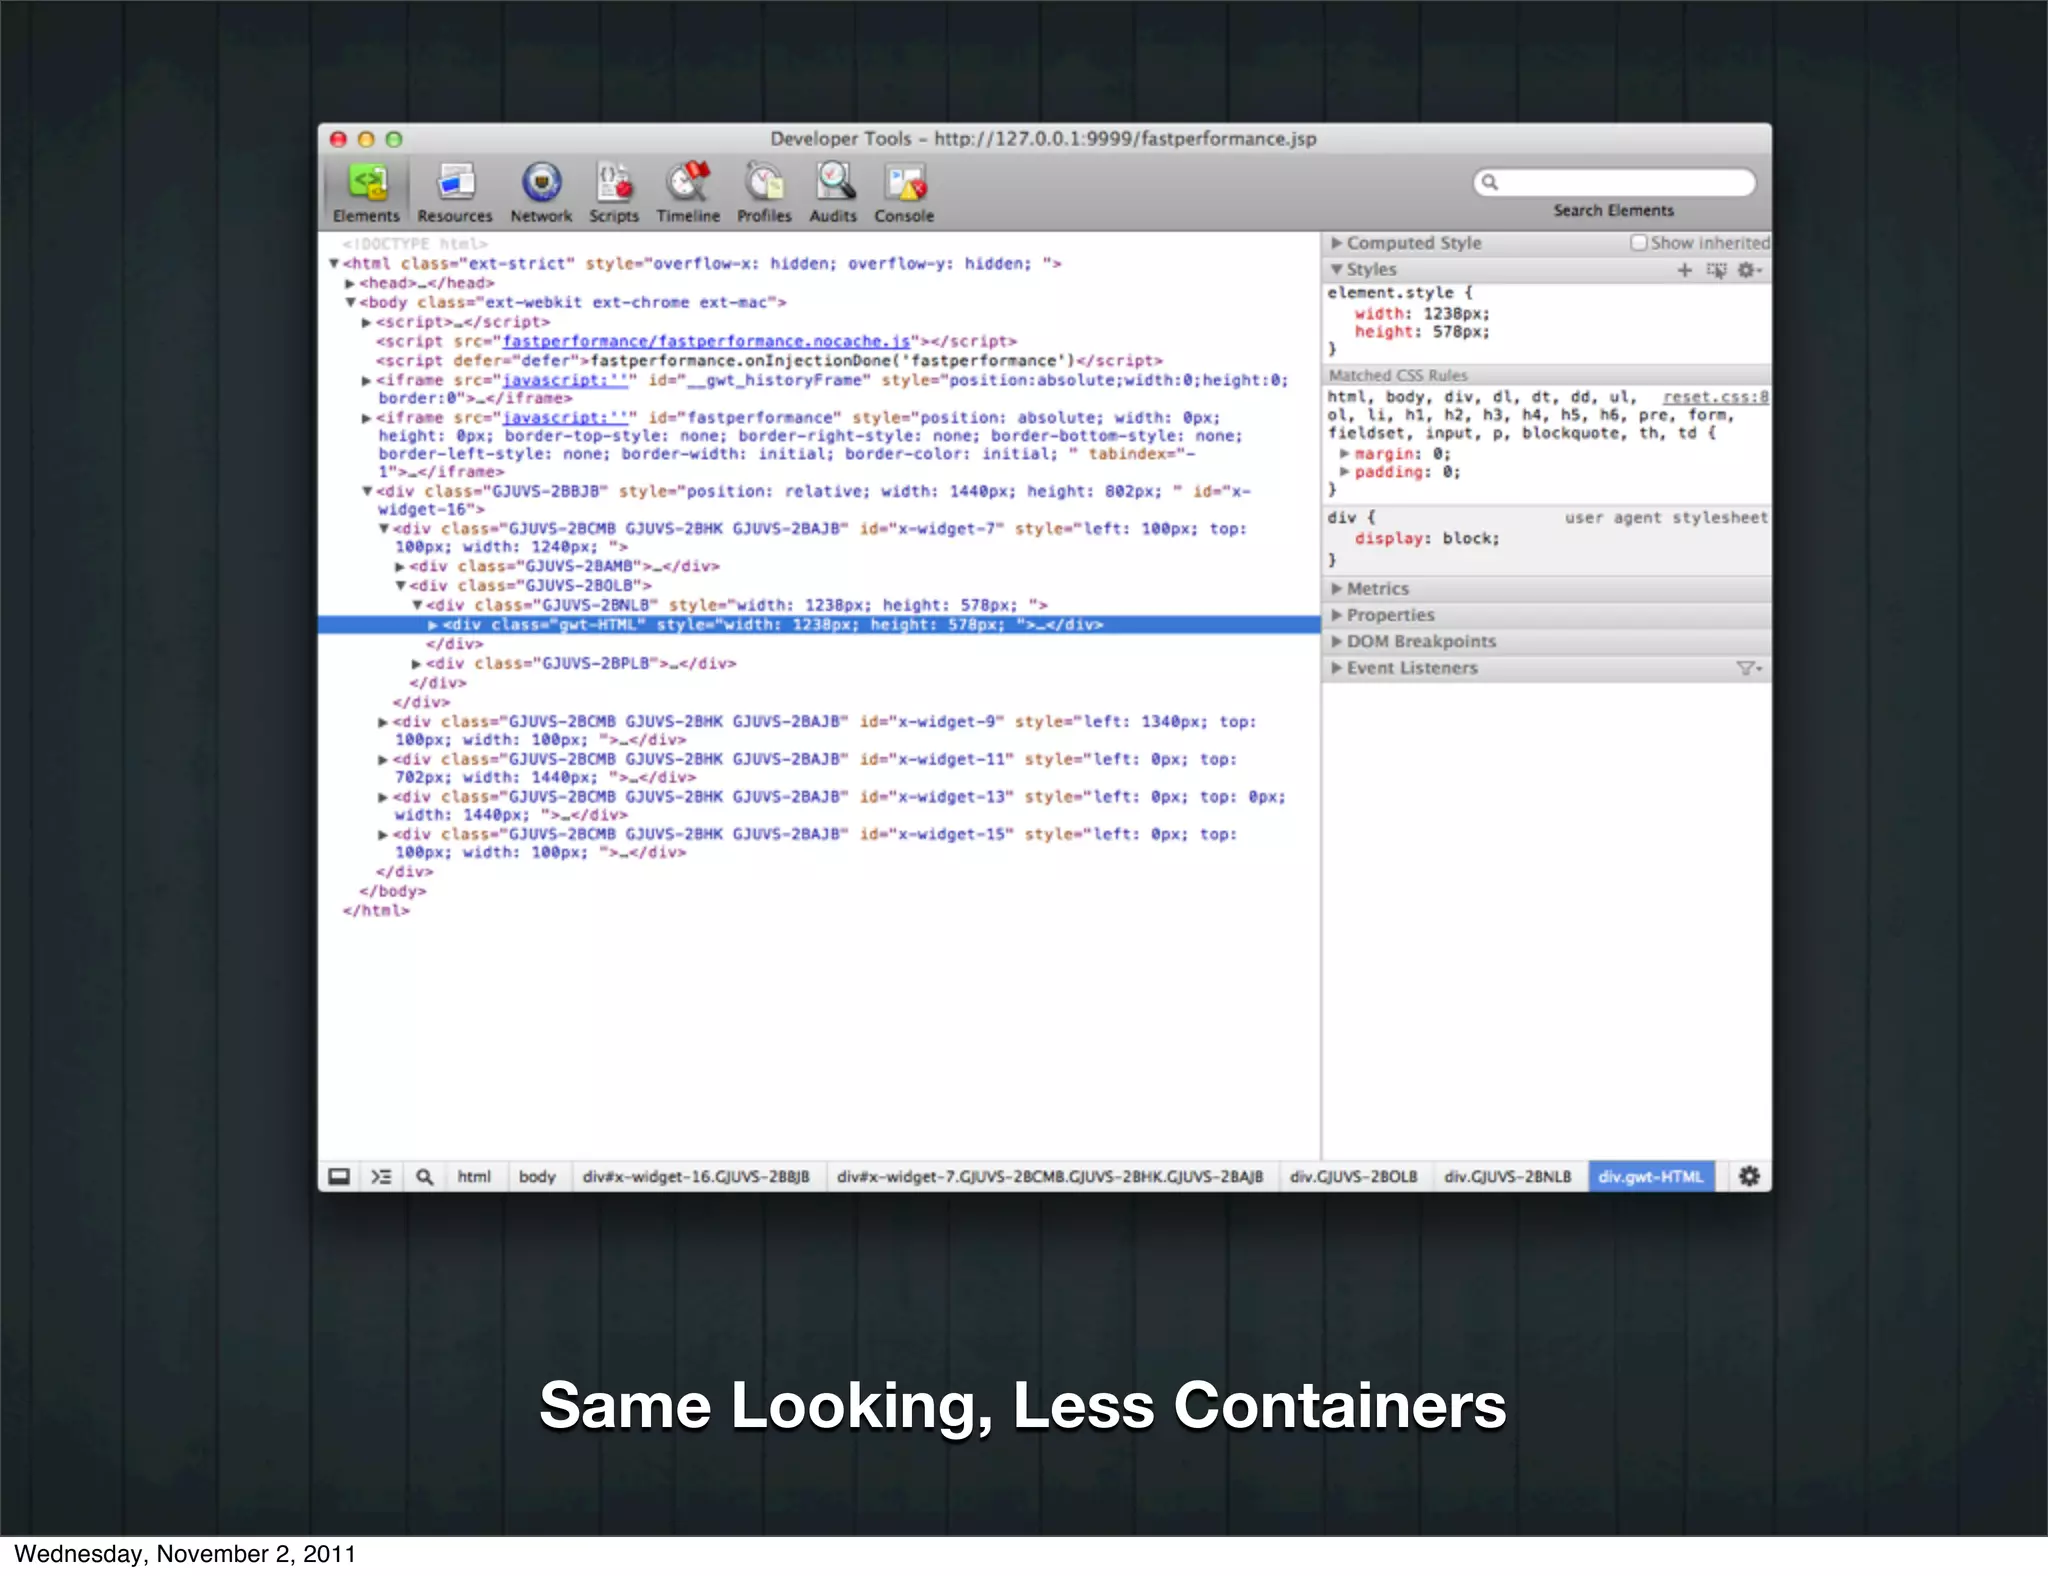Expand the GJUVS-2BPLB div node

pyautogui.click(x=416, y=664)
